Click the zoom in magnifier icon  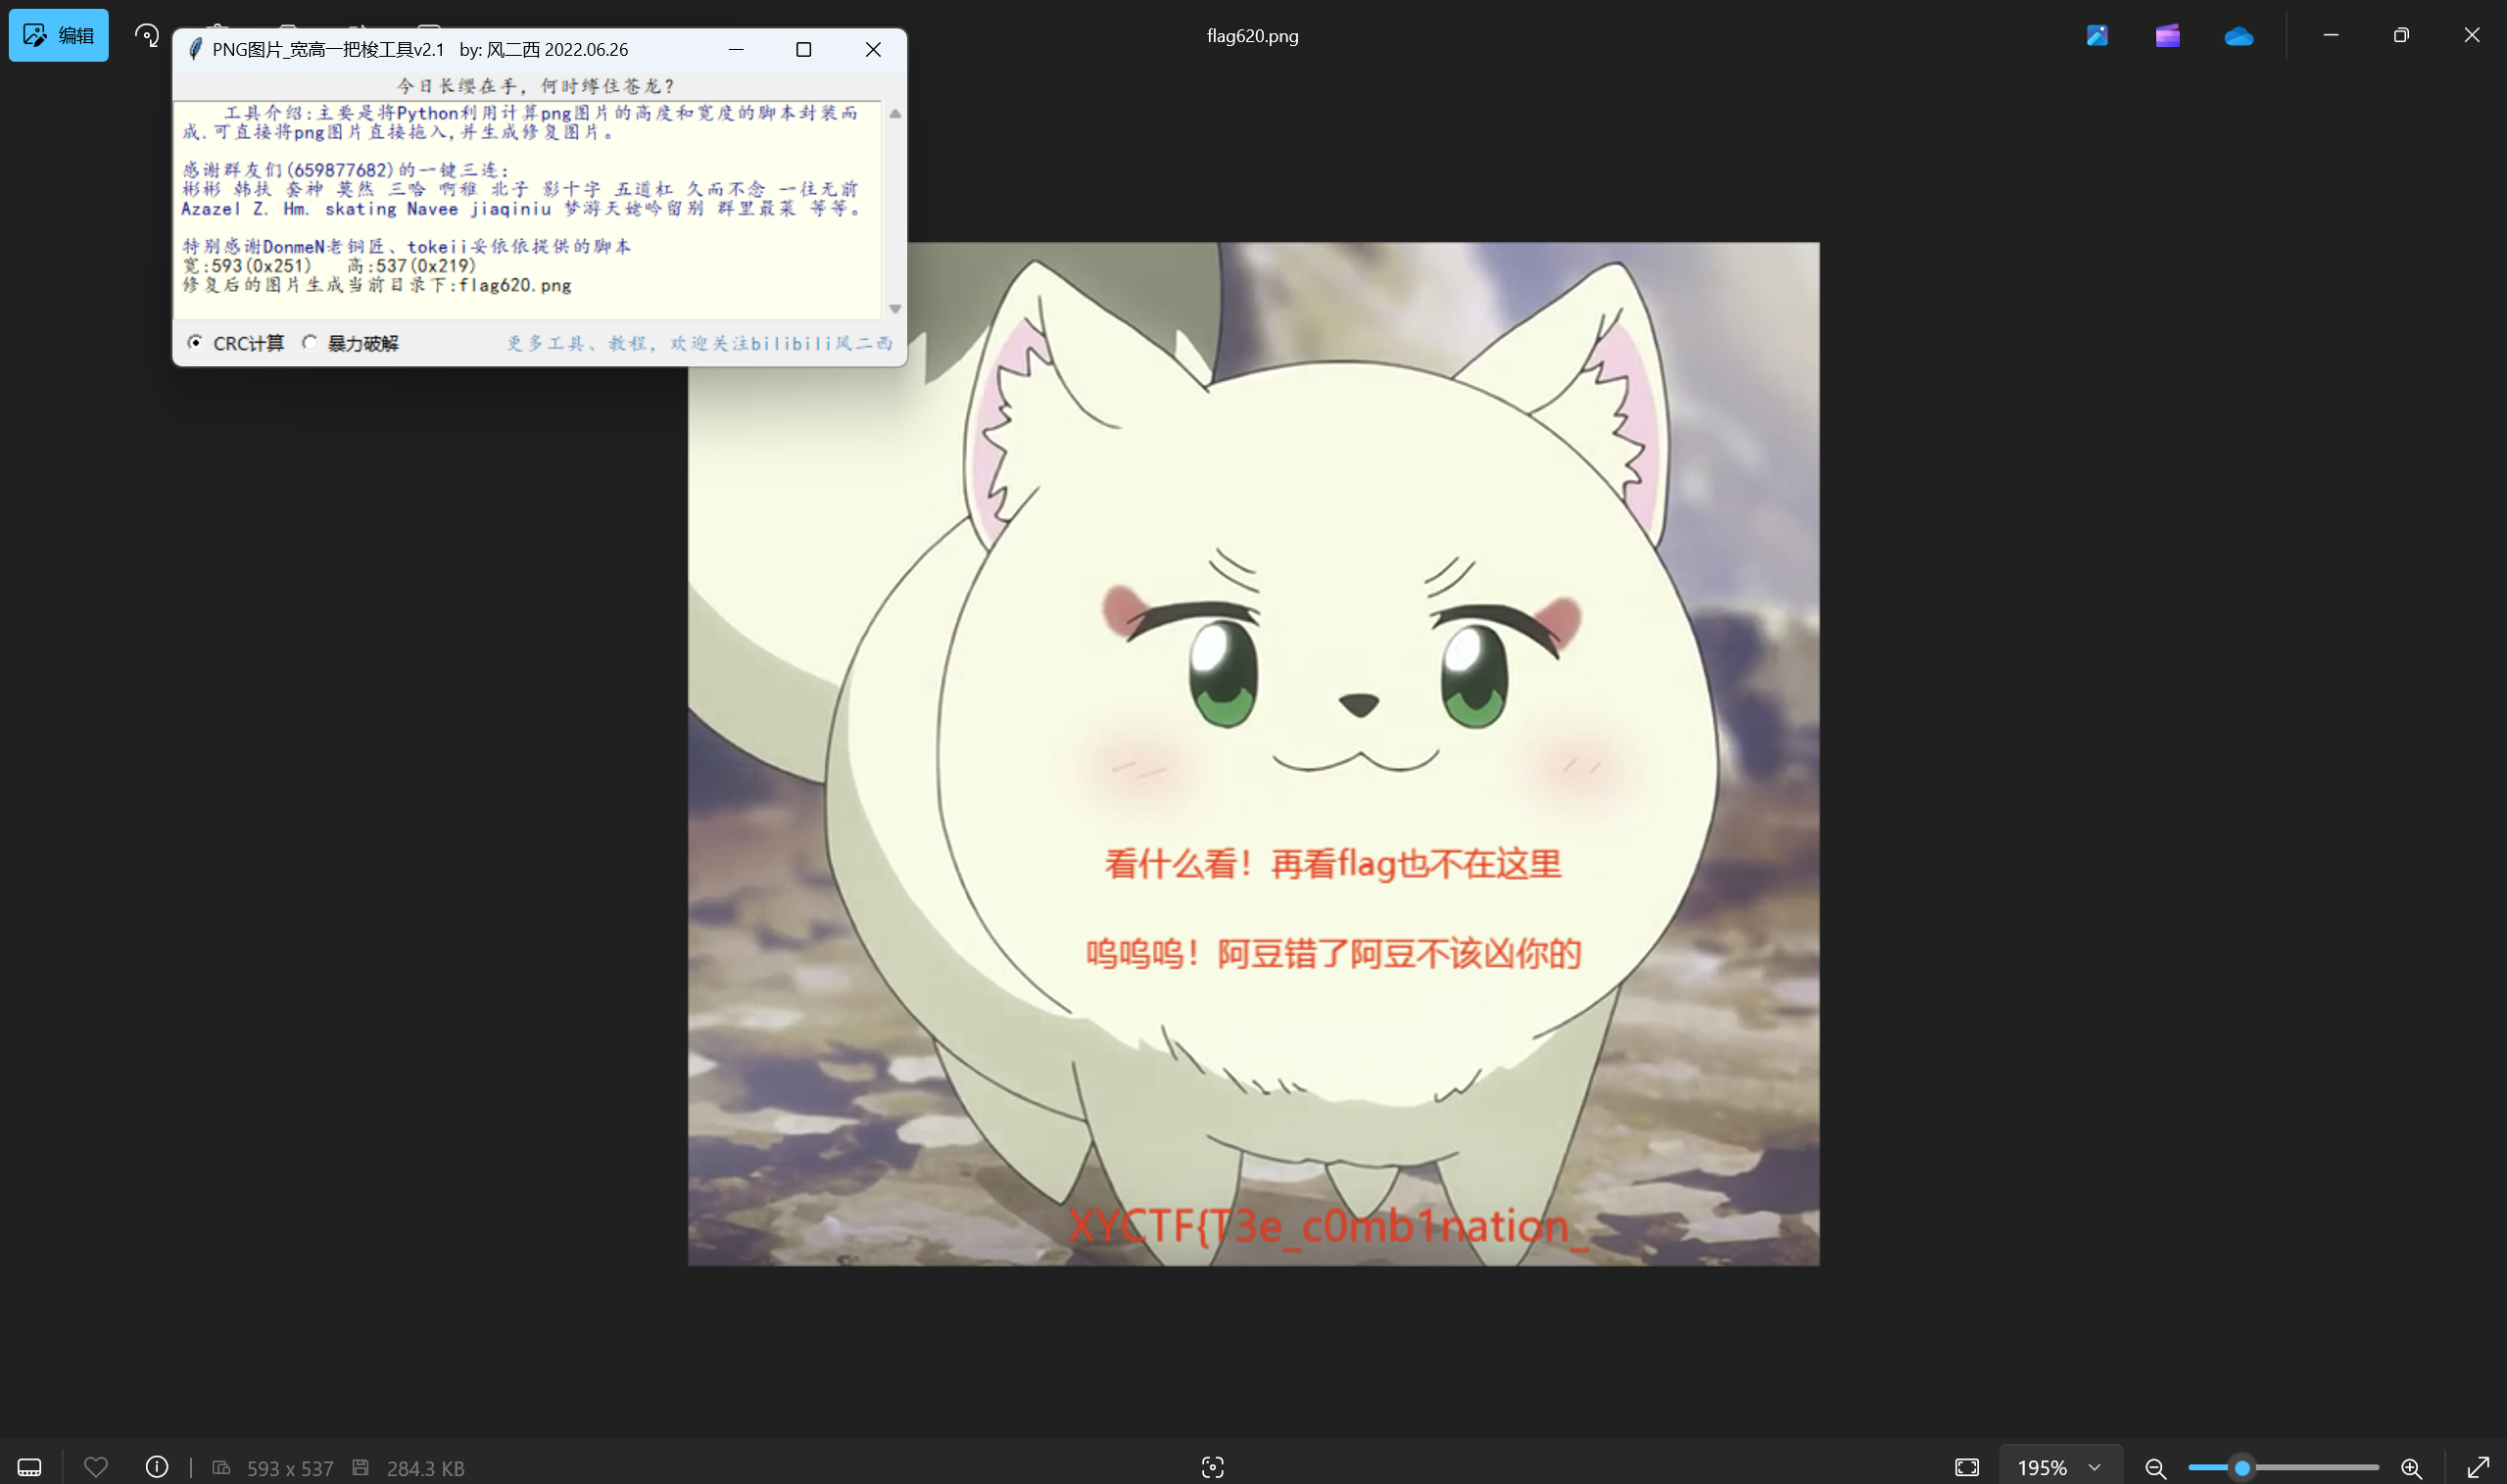coord(2411,1468)
